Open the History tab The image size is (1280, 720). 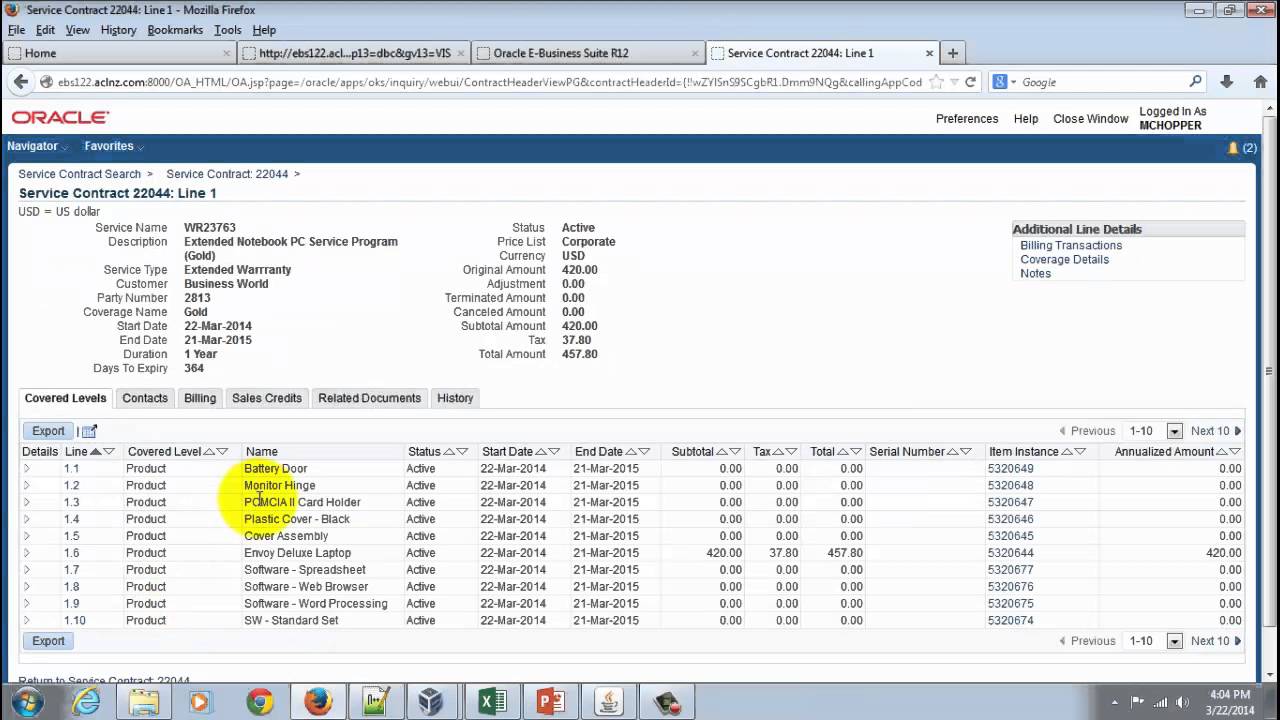point(455,398)
